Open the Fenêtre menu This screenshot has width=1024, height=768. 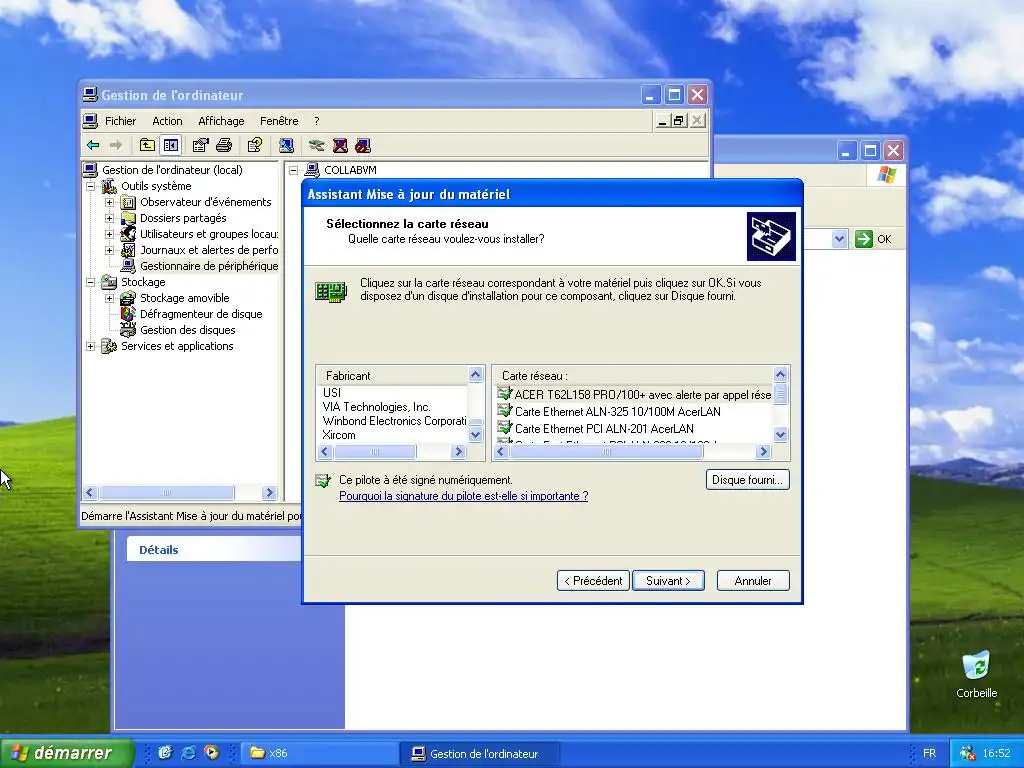pyautogui.click(x=279, y=121)
